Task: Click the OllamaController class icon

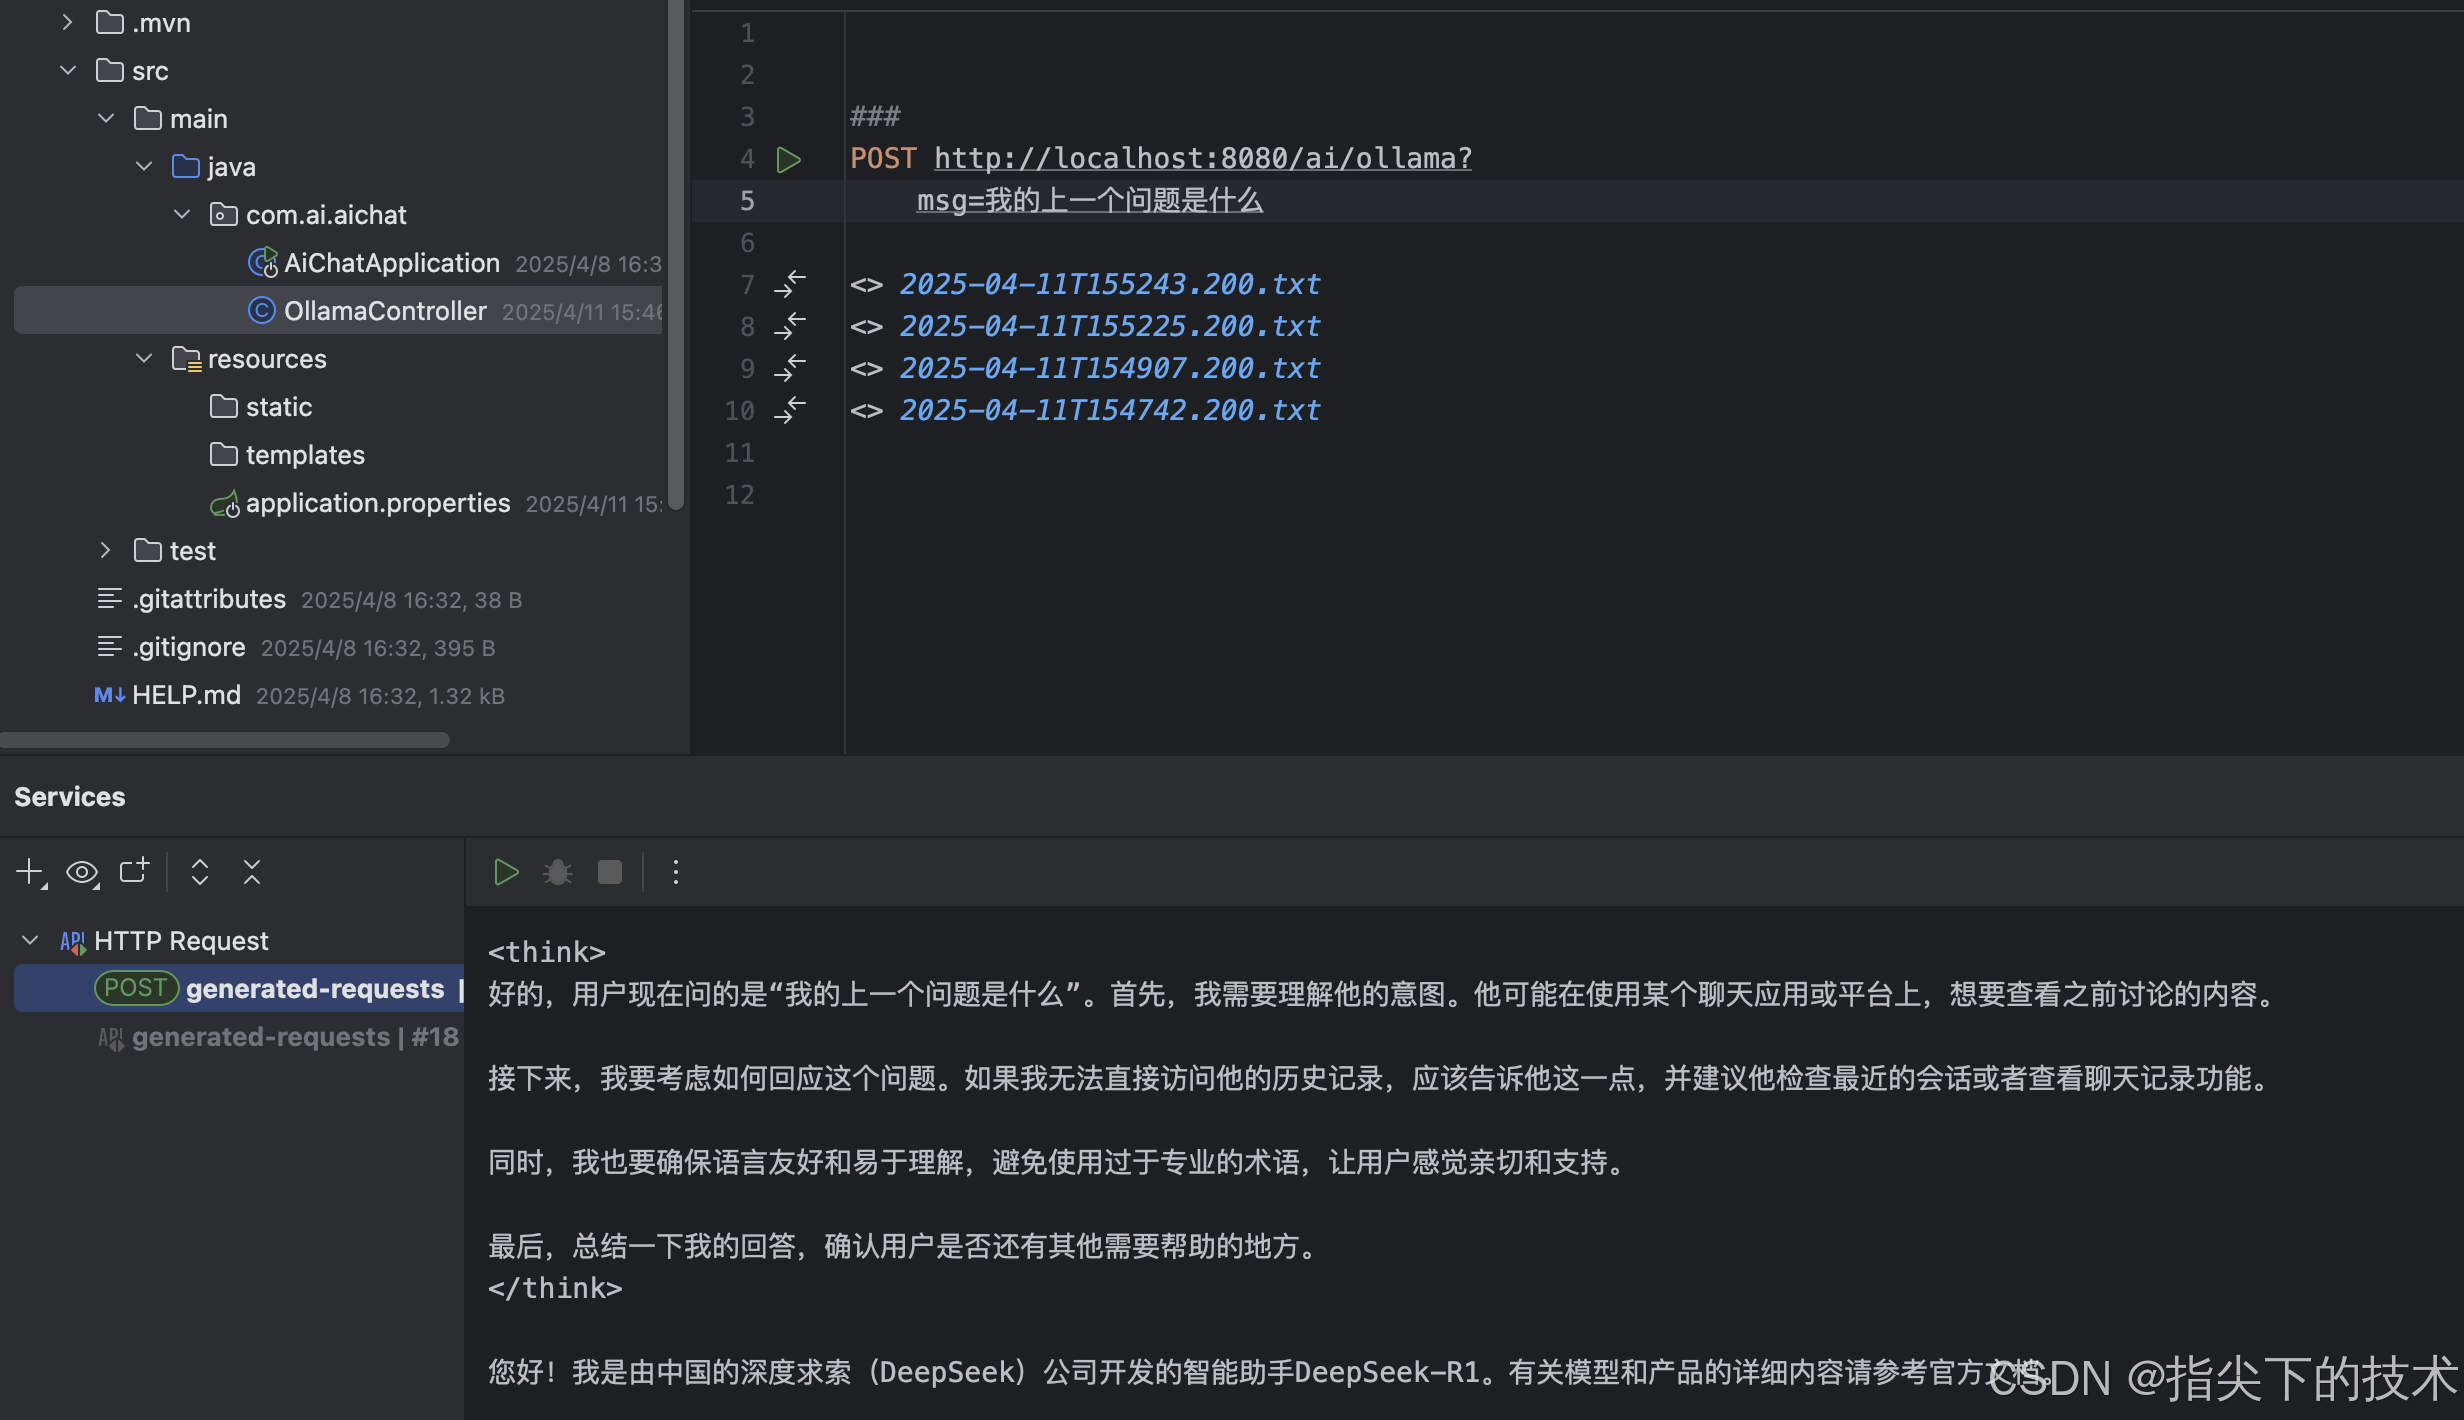Action: coord(262,311)
